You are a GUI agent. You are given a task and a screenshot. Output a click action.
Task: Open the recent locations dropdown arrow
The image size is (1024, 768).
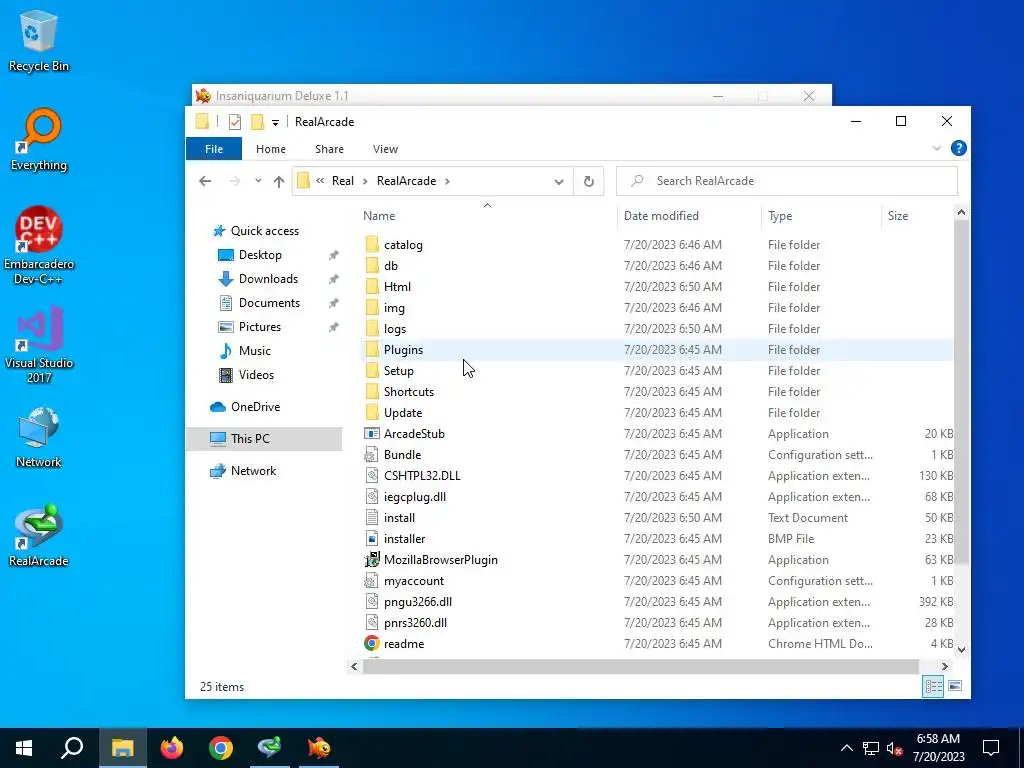[258, 181]
